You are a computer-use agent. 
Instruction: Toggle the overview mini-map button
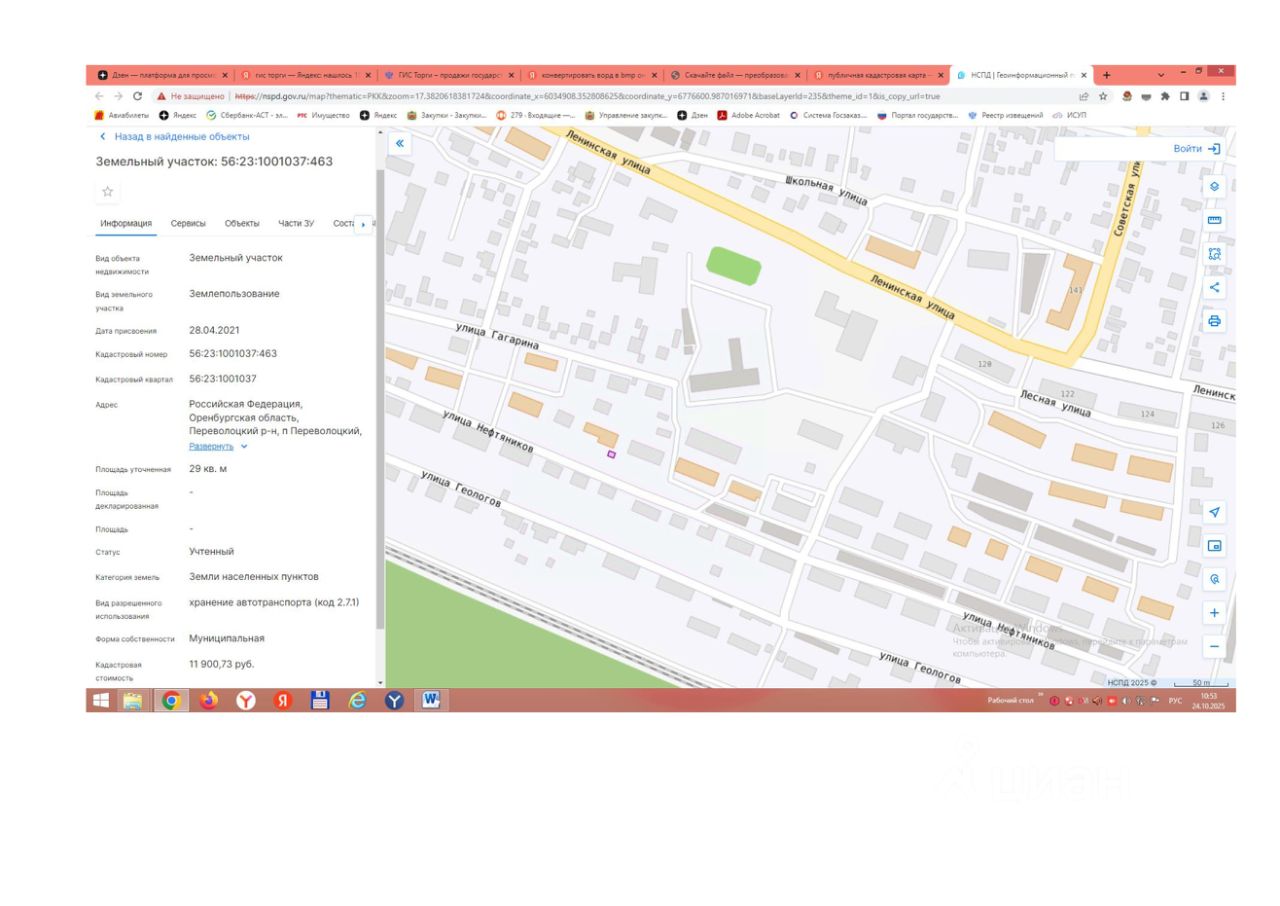point(1214,546)
